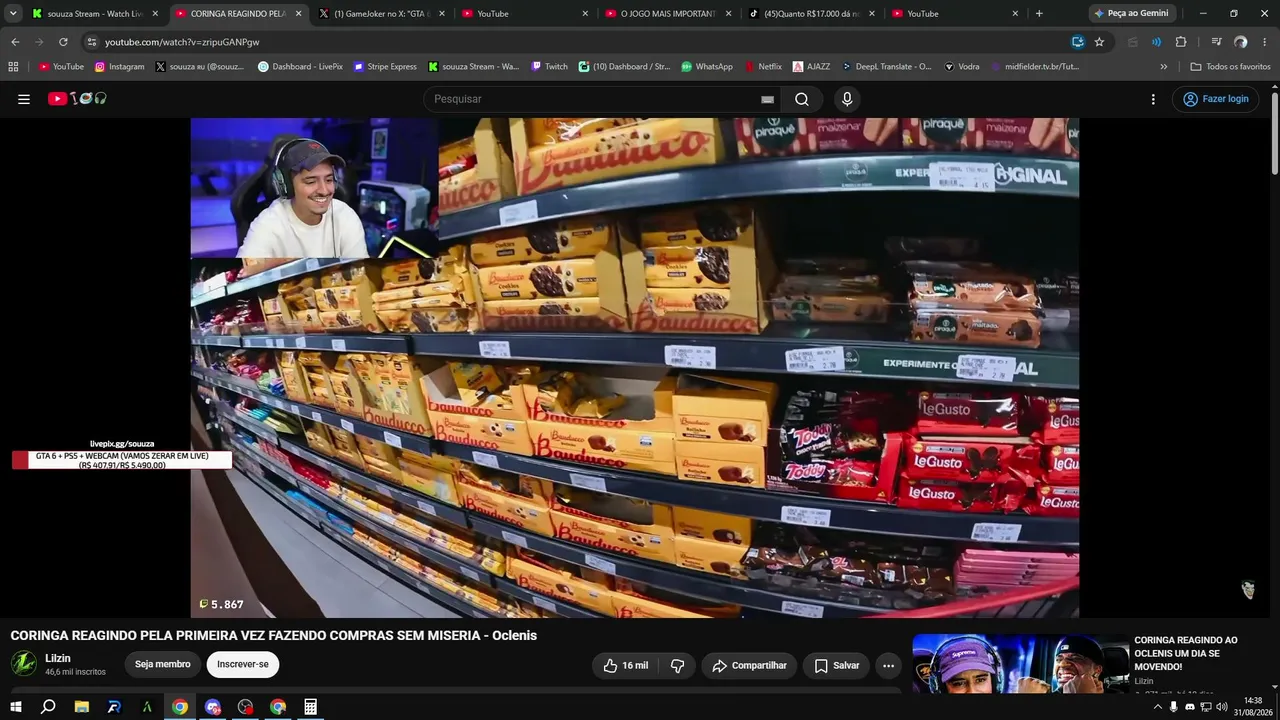Open the recommended video thumbnail CORINGA REAGINDO AO OCLENIS
Viewport: 1280px width, 720px height.
(x=1021, y=664)
